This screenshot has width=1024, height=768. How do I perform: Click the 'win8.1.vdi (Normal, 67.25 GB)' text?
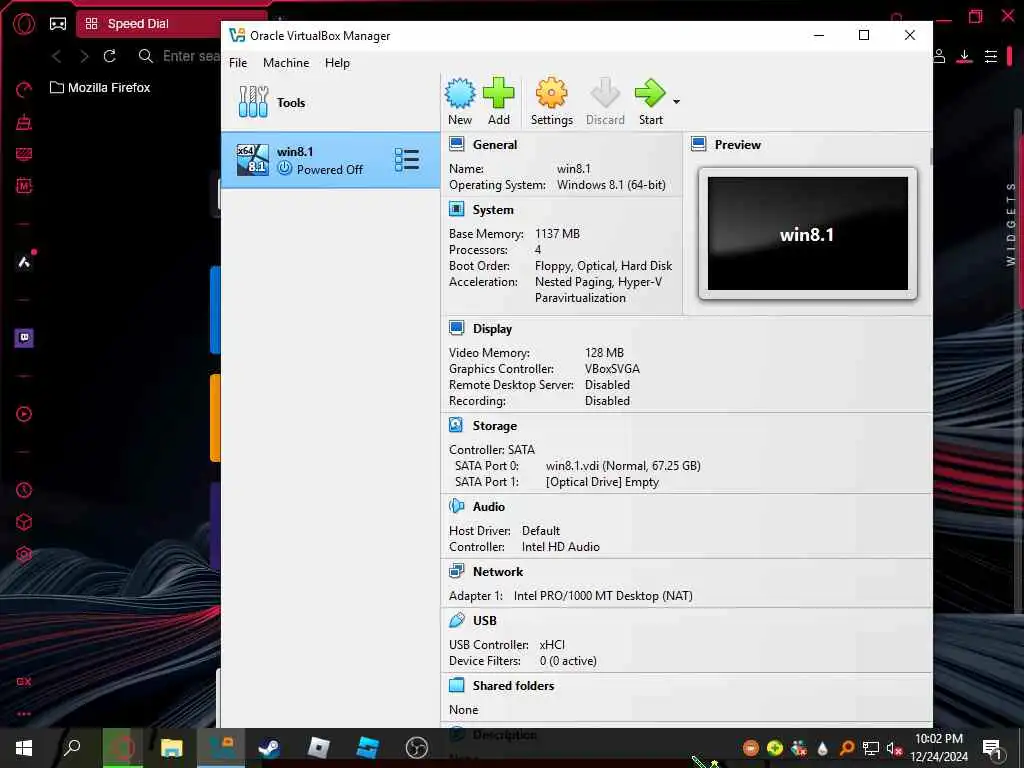pos(623,466)
